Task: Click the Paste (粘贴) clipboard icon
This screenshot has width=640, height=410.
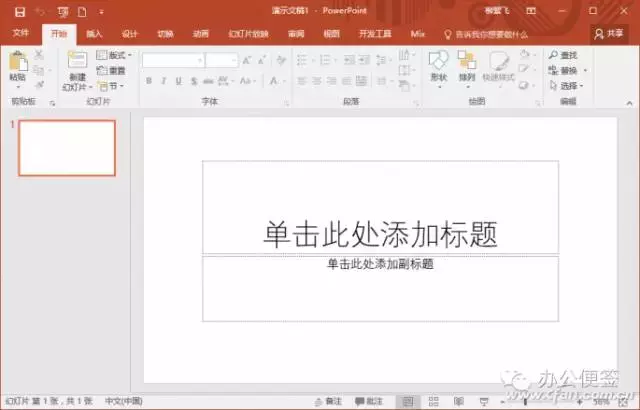Action: [18, 62]
